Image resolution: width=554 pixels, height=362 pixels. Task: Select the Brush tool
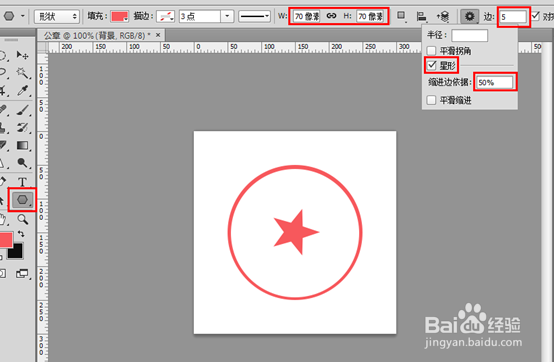[x=23, y=110]
